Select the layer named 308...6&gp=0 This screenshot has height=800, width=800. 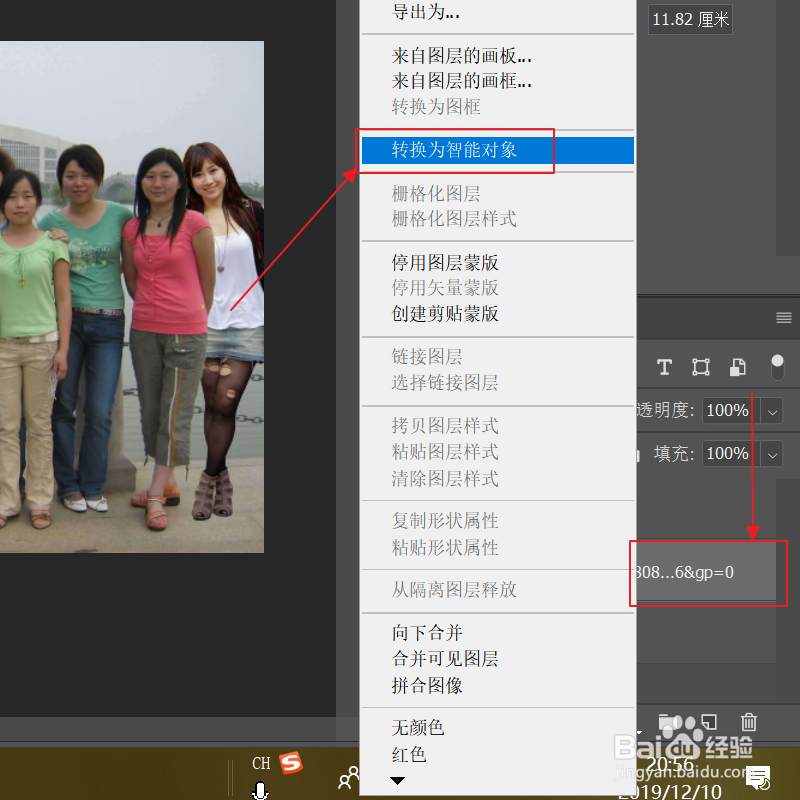tap(707, 572)
